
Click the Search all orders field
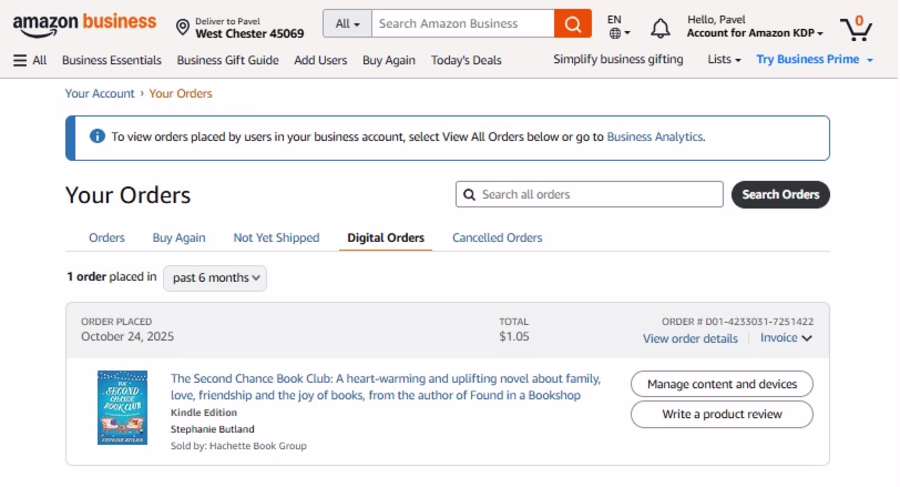pyautogui.click(x=590, y=194)
